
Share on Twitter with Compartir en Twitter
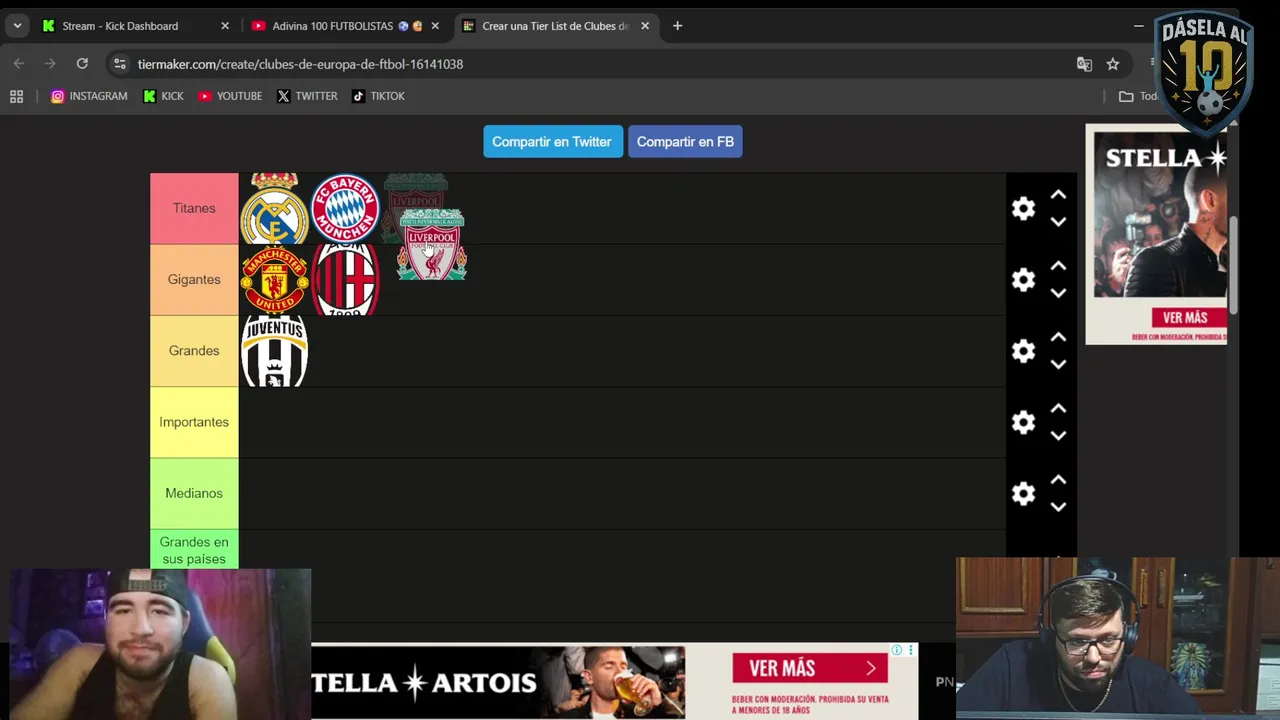552,142
